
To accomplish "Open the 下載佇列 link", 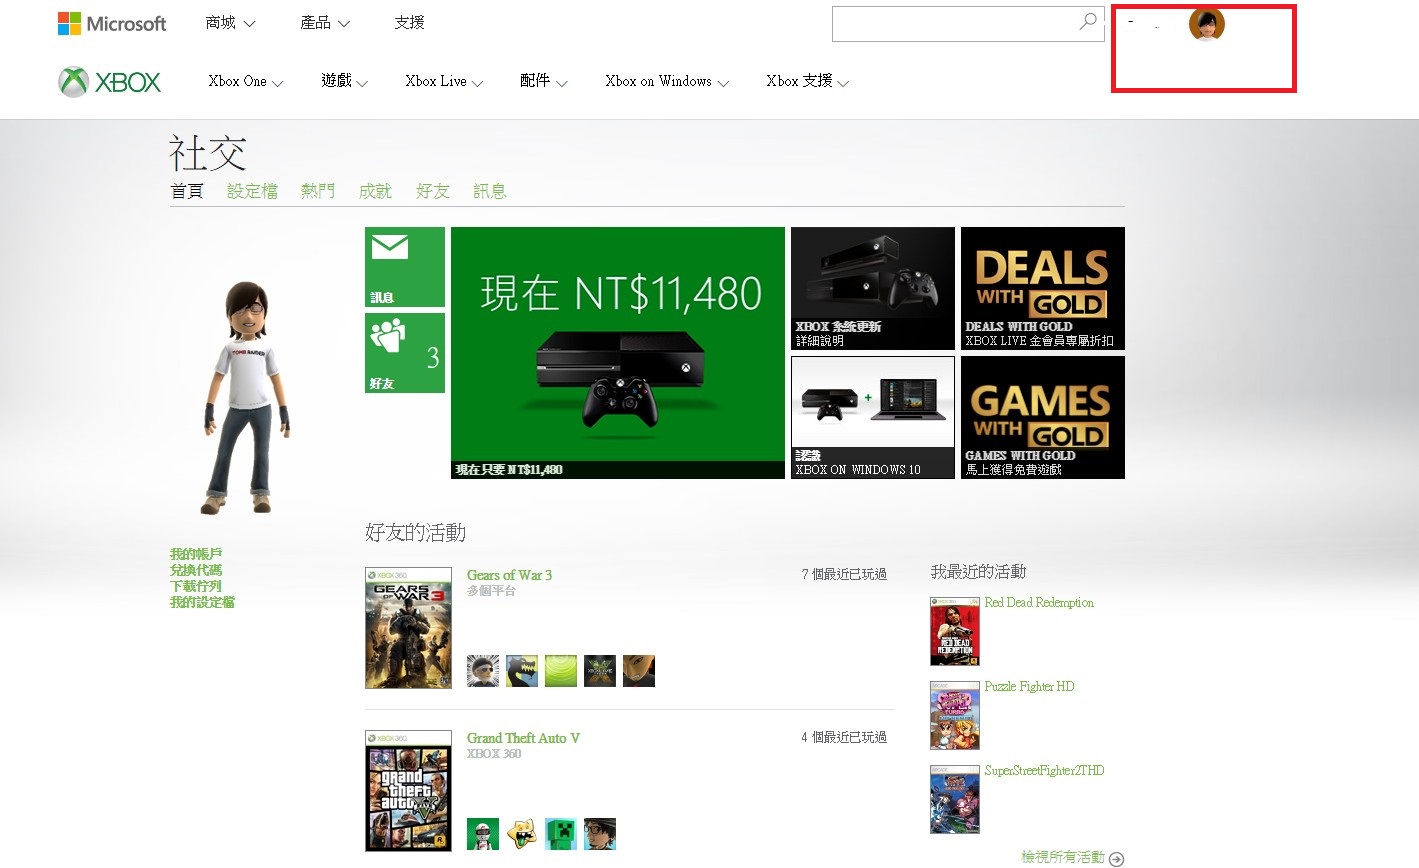I will click(x=196, y=586).
